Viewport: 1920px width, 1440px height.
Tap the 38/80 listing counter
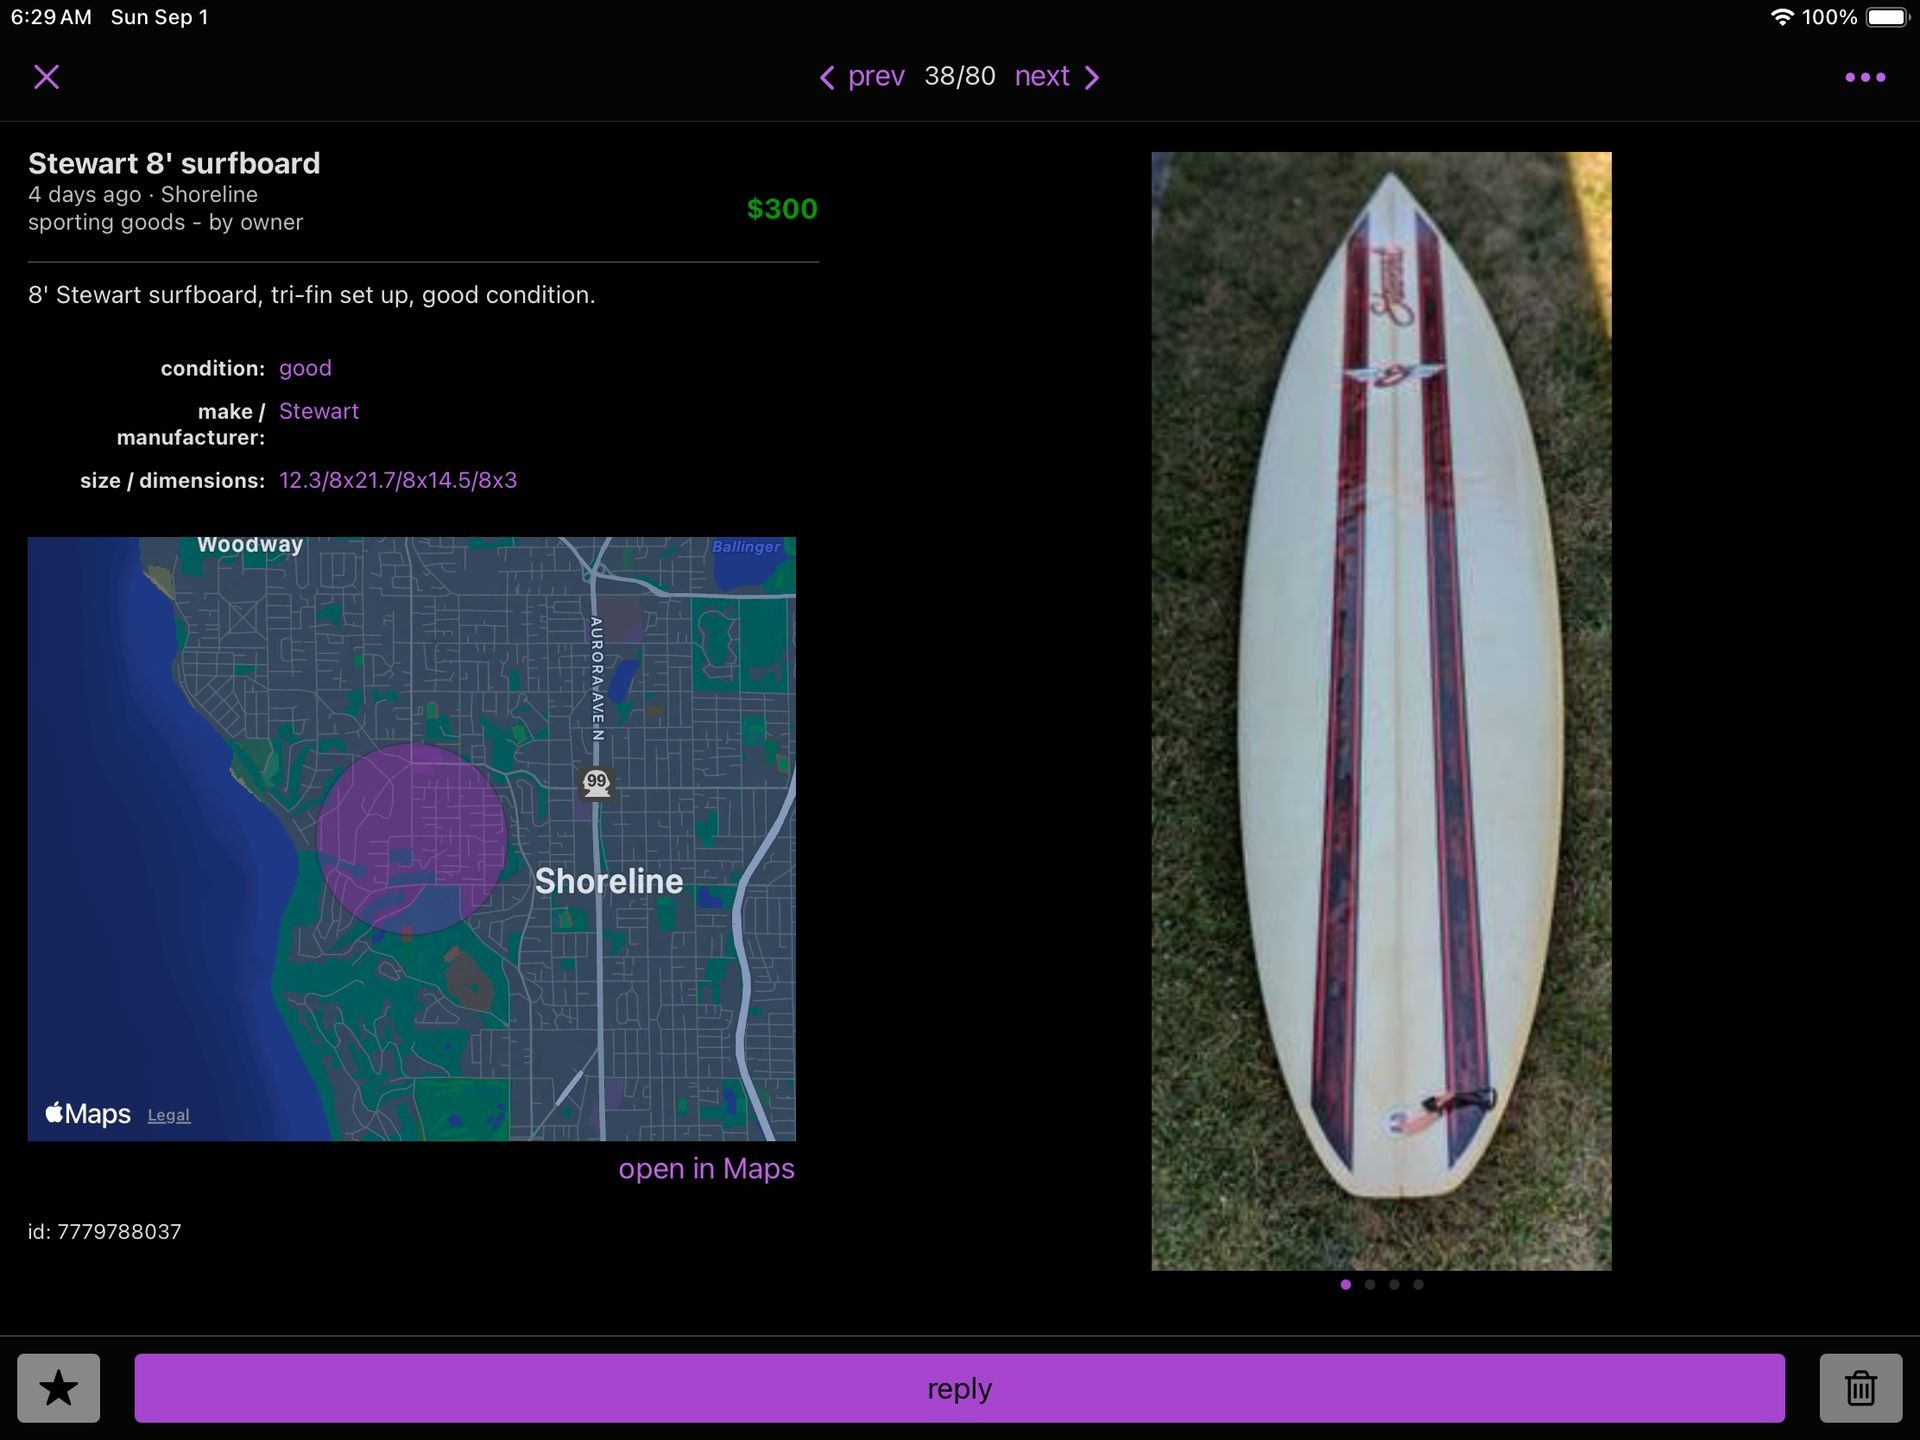960,76
